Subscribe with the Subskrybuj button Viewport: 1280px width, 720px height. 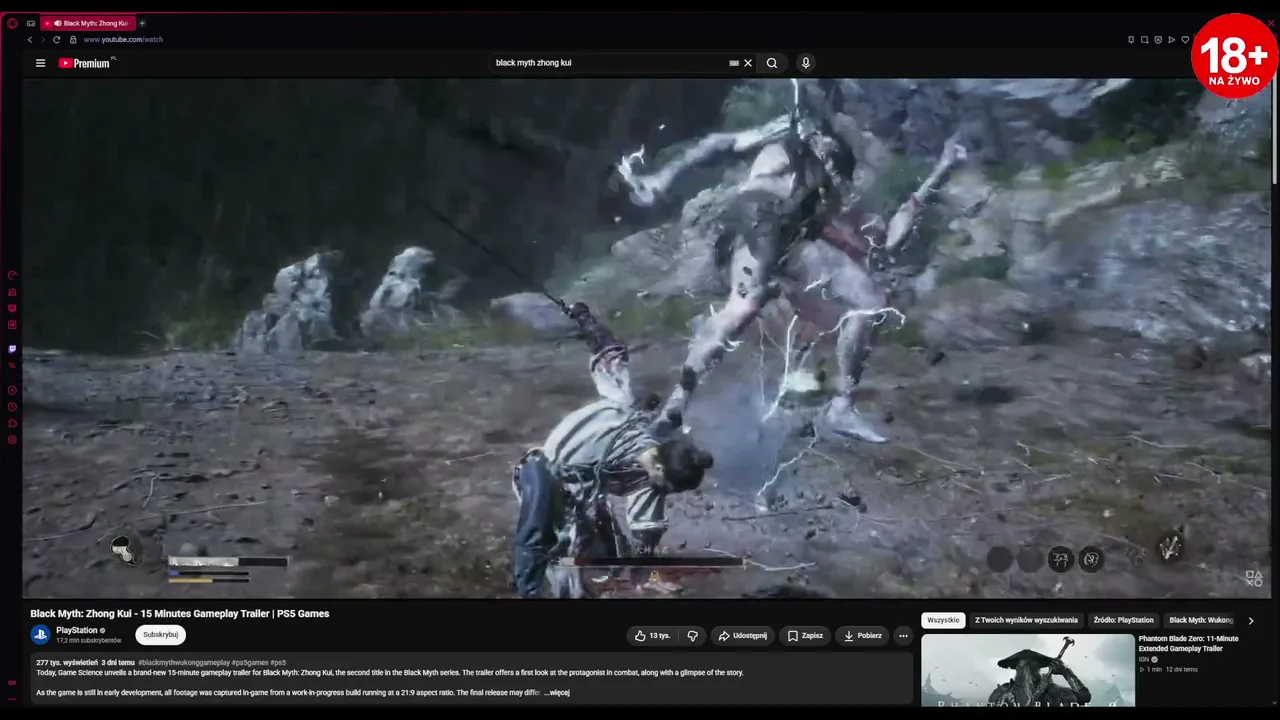coord(160,634)
